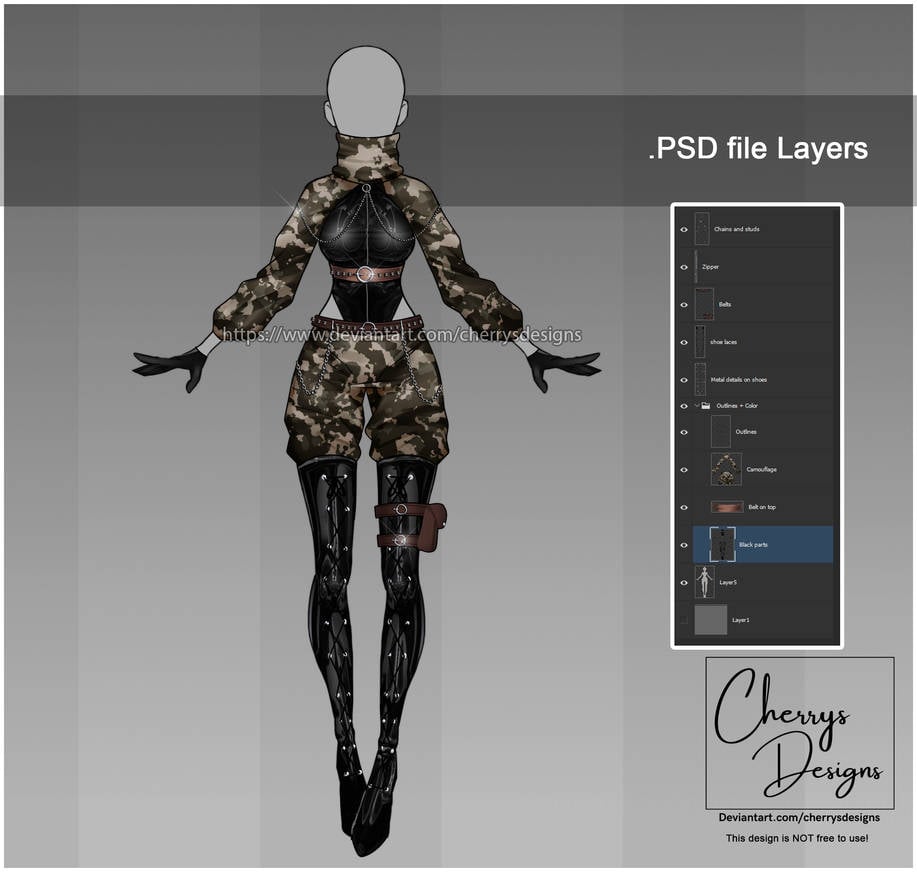
Task: Click the Belts layer thumbnail
Action: coord(704,304)
